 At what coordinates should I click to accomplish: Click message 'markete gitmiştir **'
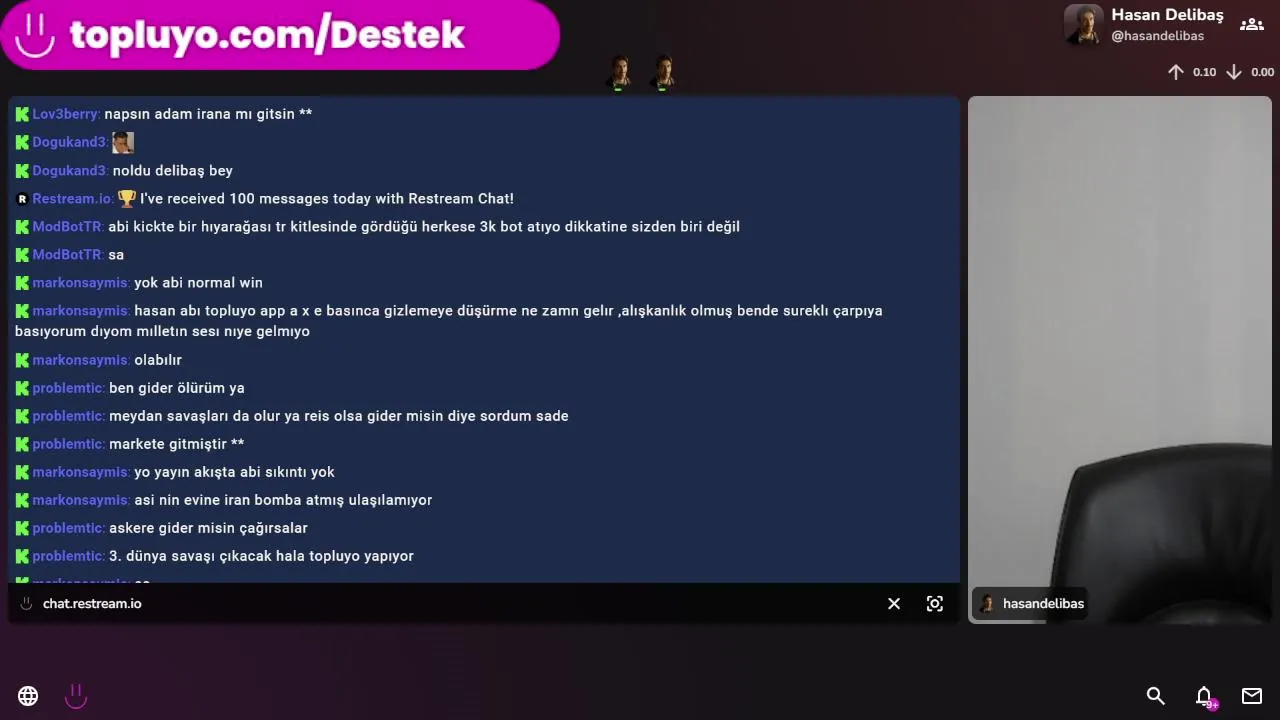point(177,444)
